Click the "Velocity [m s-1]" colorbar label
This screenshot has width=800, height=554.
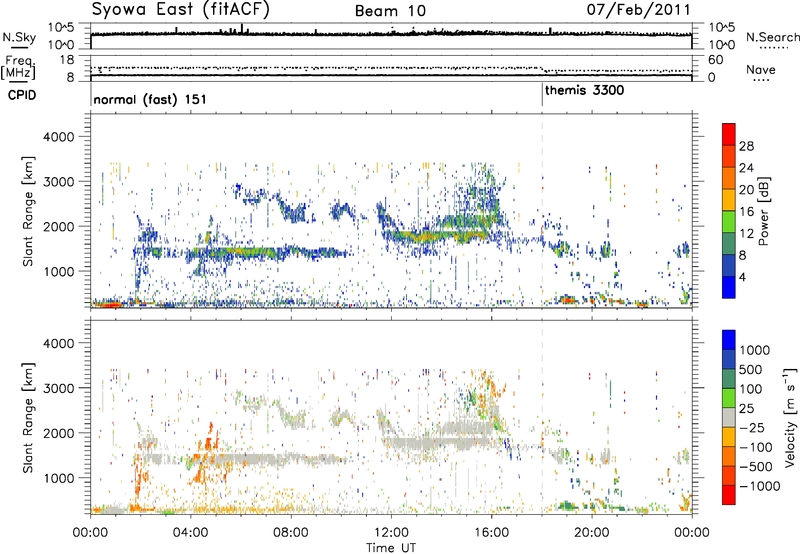[x=790, y=417]
